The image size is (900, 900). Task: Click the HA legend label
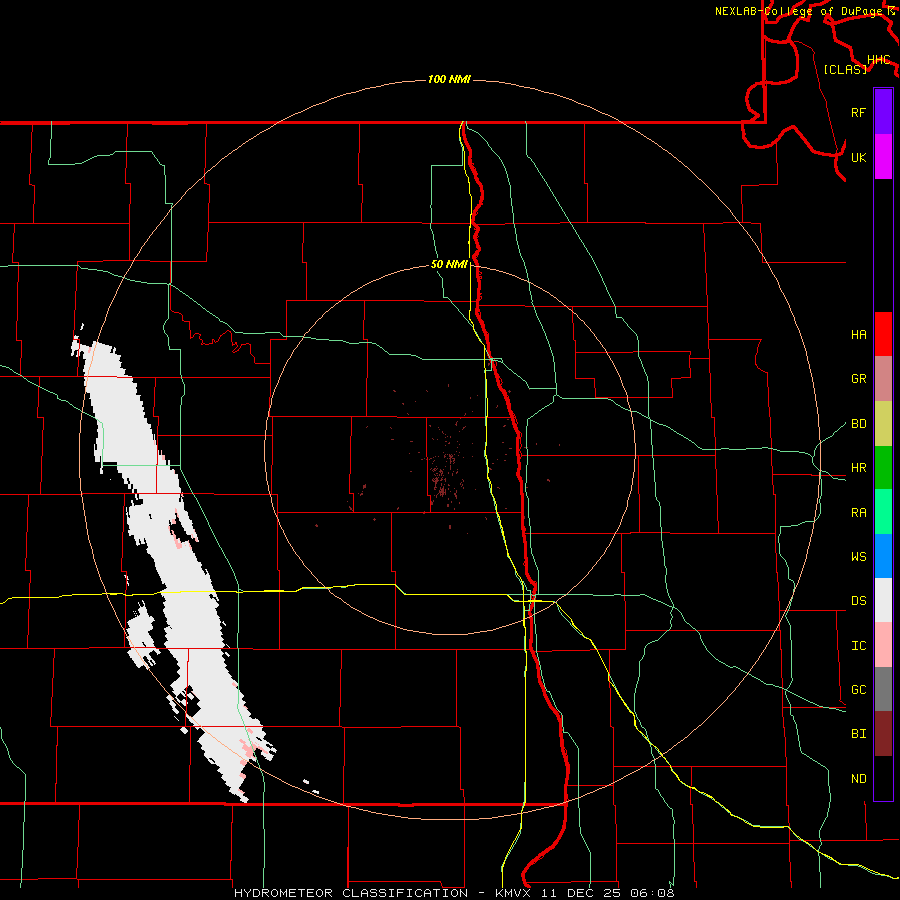click(858, 334)
